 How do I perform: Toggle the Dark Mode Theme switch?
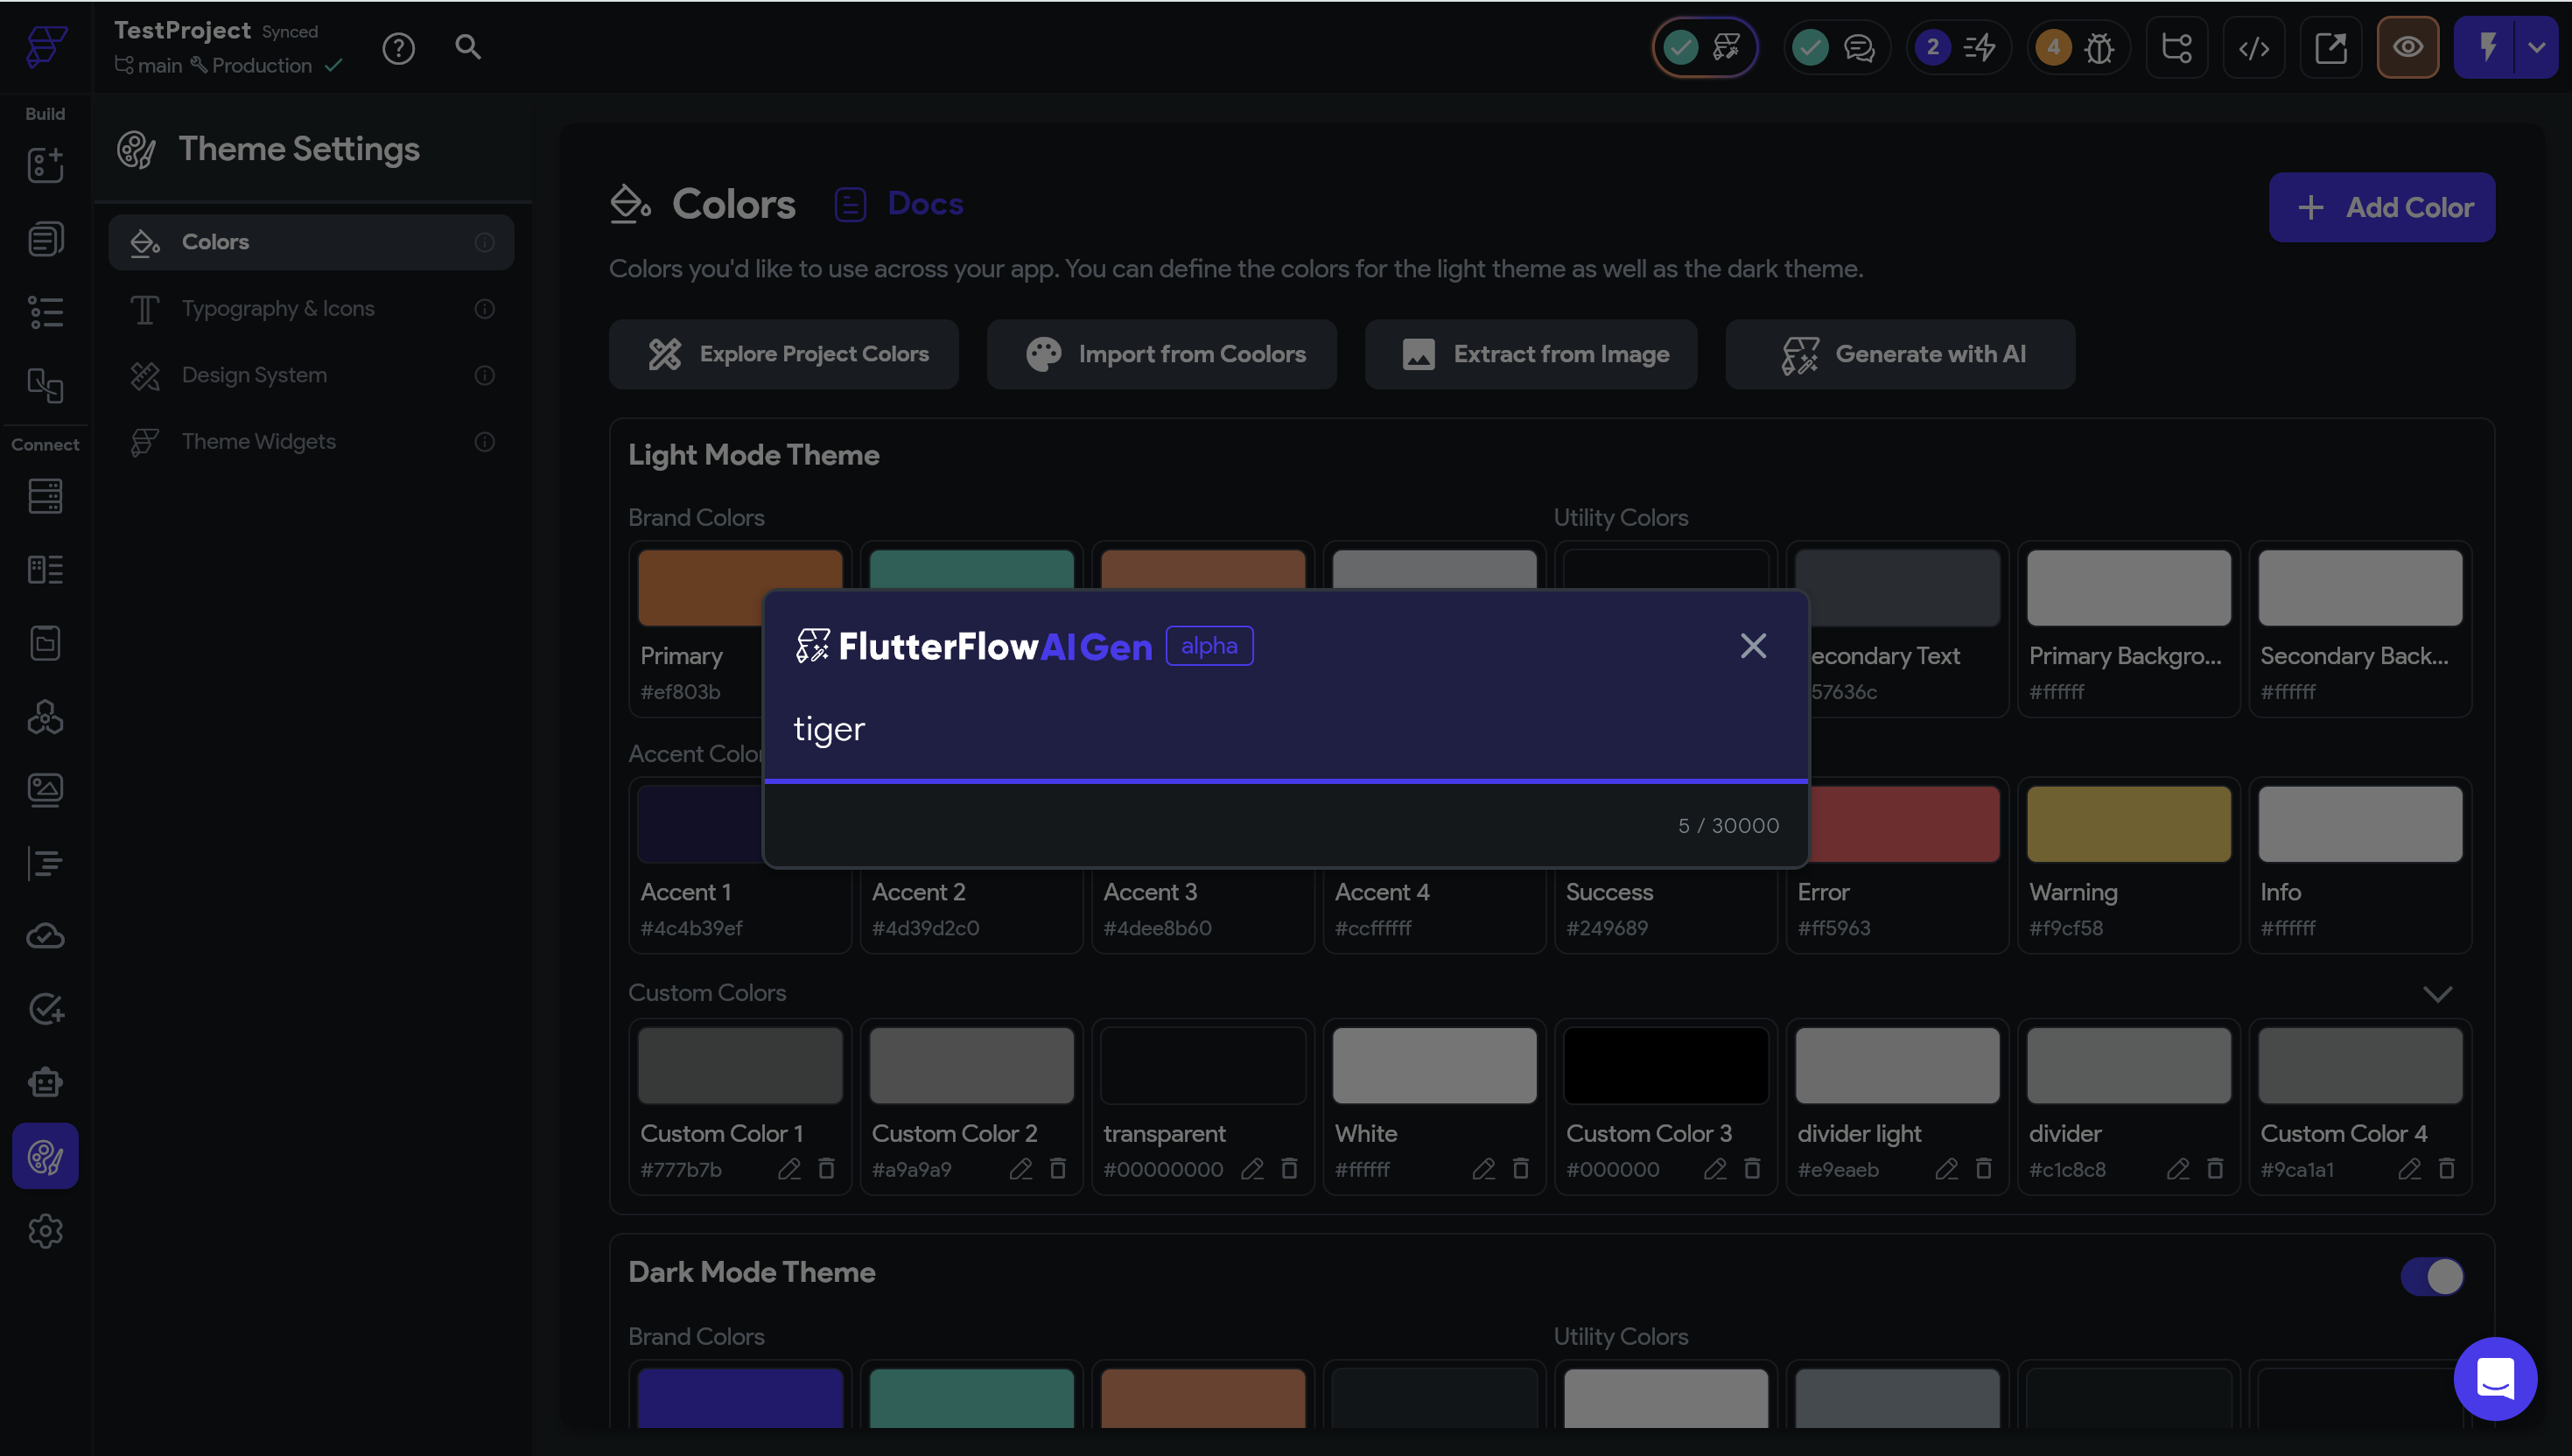2432,1276
